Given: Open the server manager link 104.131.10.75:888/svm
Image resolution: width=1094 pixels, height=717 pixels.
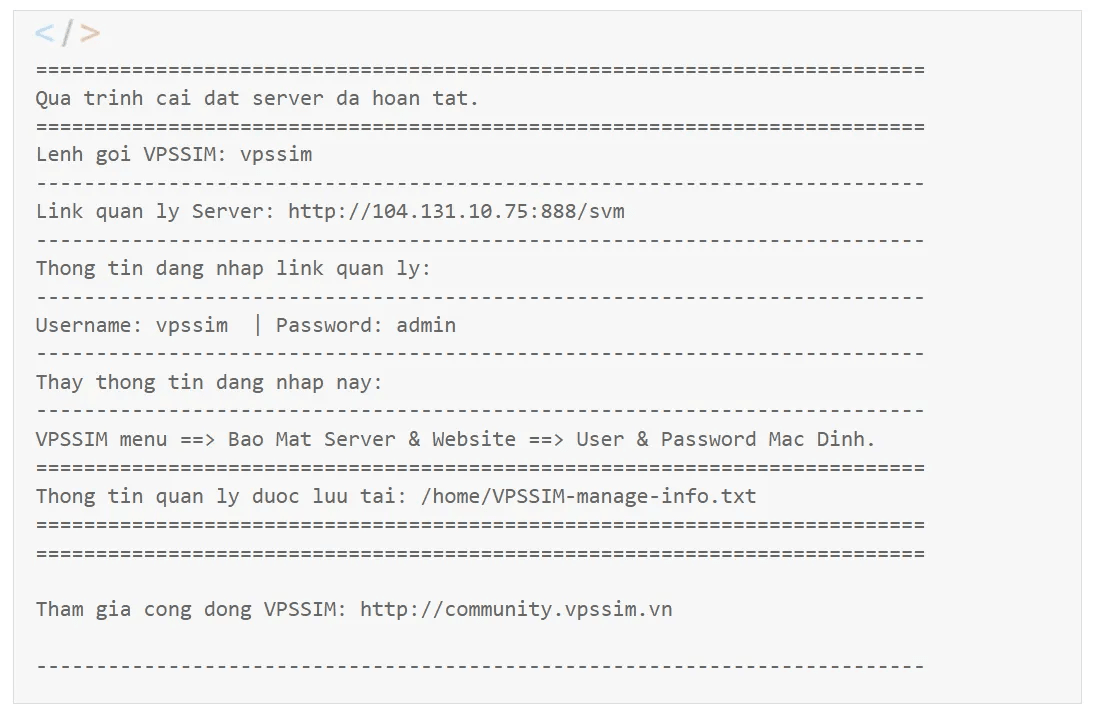Looking at the screenshot, I should 456,211.
